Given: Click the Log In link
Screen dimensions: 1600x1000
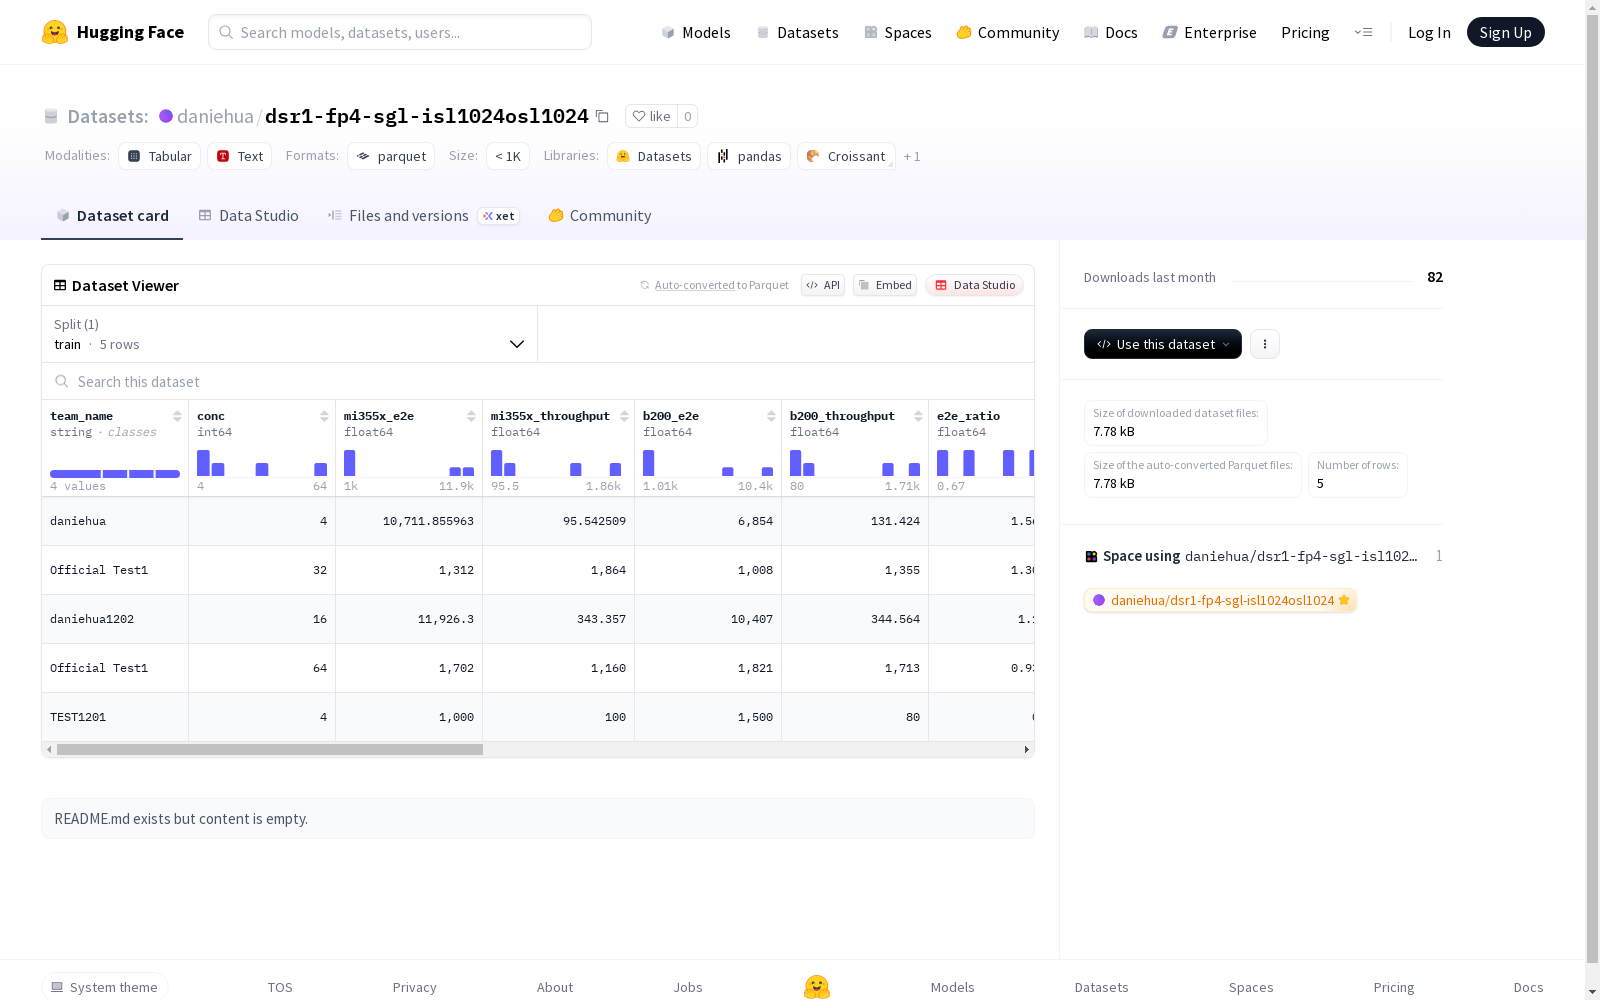Looking at the screenshot, I should [1429, 32].
